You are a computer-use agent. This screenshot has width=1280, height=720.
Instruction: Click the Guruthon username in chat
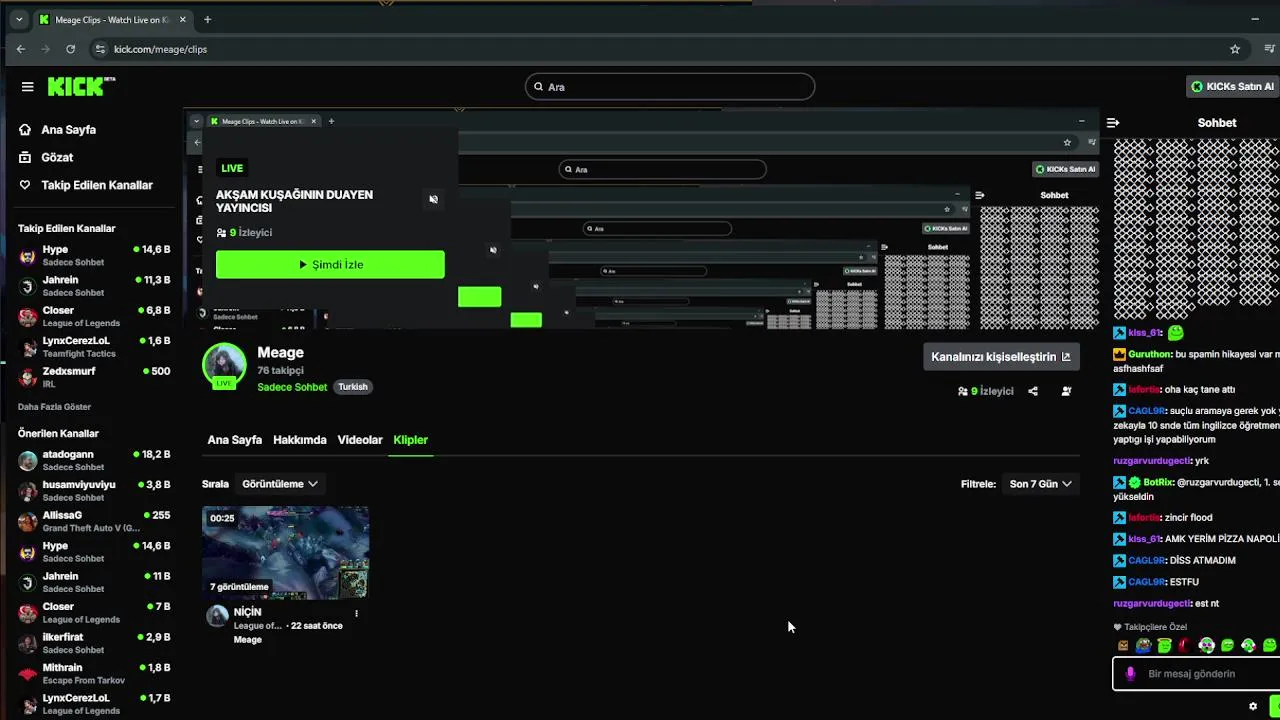[1149, 354]
